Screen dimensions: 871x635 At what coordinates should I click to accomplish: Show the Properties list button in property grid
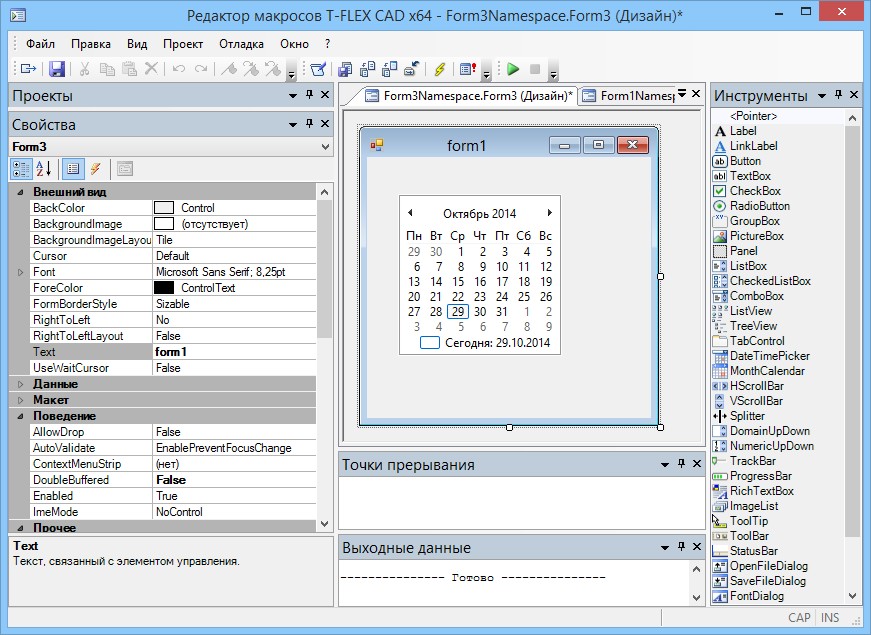tap(73, 169)
